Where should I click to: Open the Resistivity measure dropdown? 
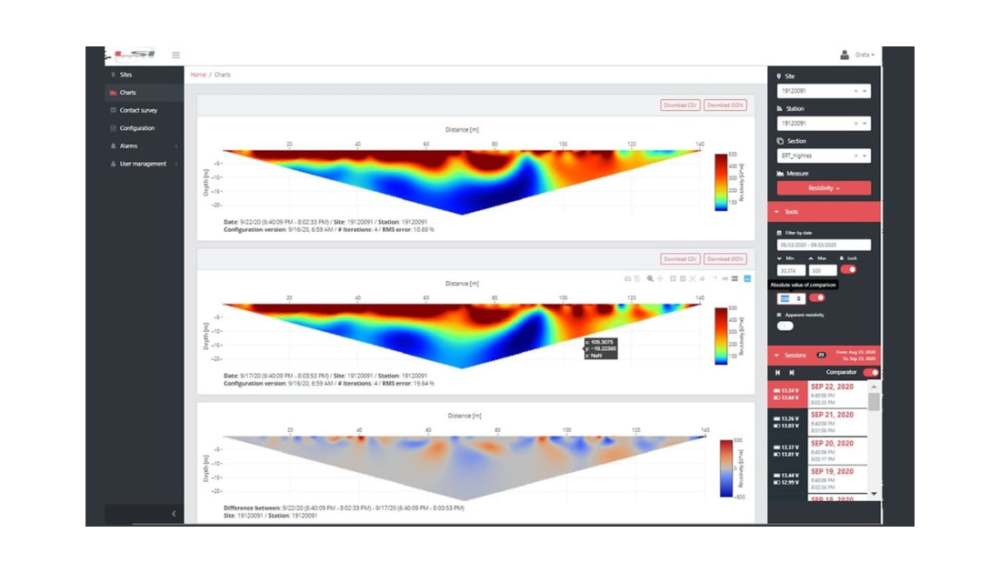tap(823, 188)
